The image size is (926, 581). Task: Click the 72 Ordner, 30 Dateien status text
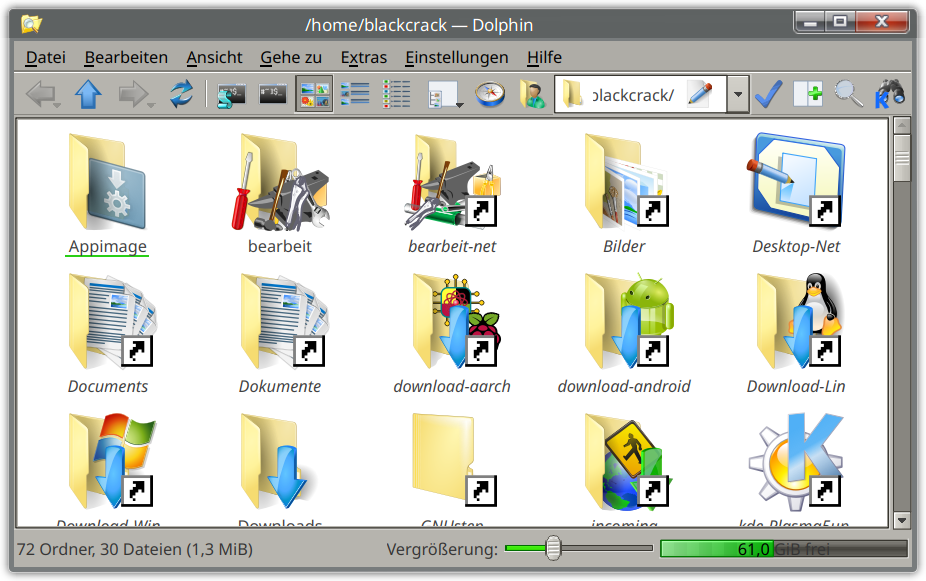point(135,549)
